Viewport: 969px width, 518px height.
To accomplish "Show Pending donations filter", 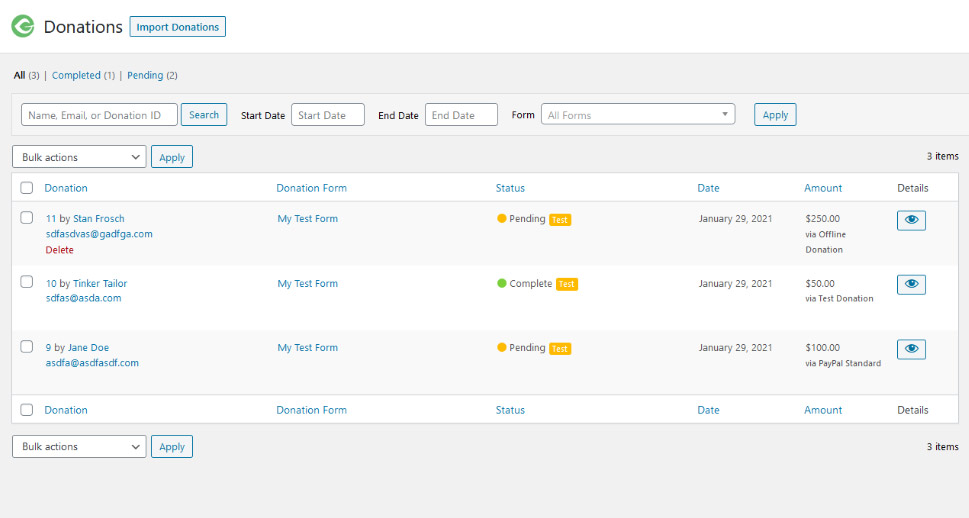I will coord(145,75).
